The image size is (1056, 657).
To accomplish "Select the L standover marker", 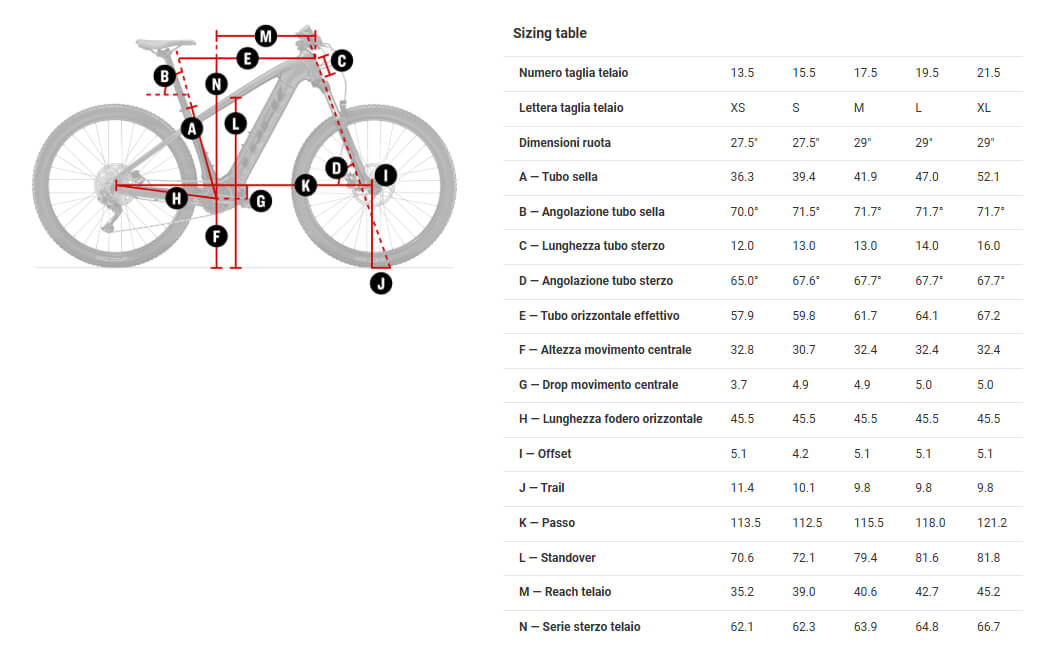I will tap(235, 123).
